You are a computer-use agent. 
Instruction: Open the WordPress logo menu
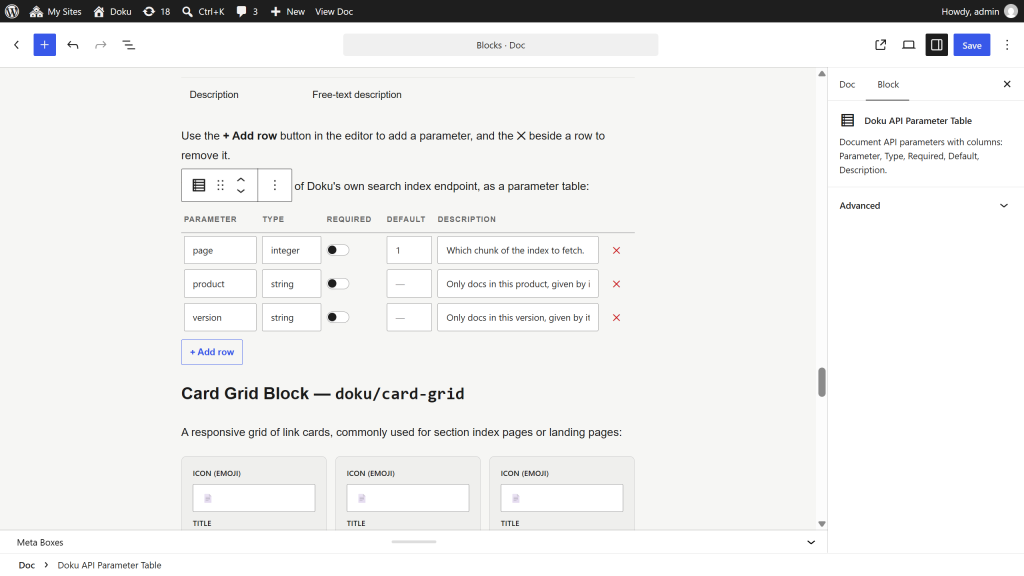click(12, 11)
